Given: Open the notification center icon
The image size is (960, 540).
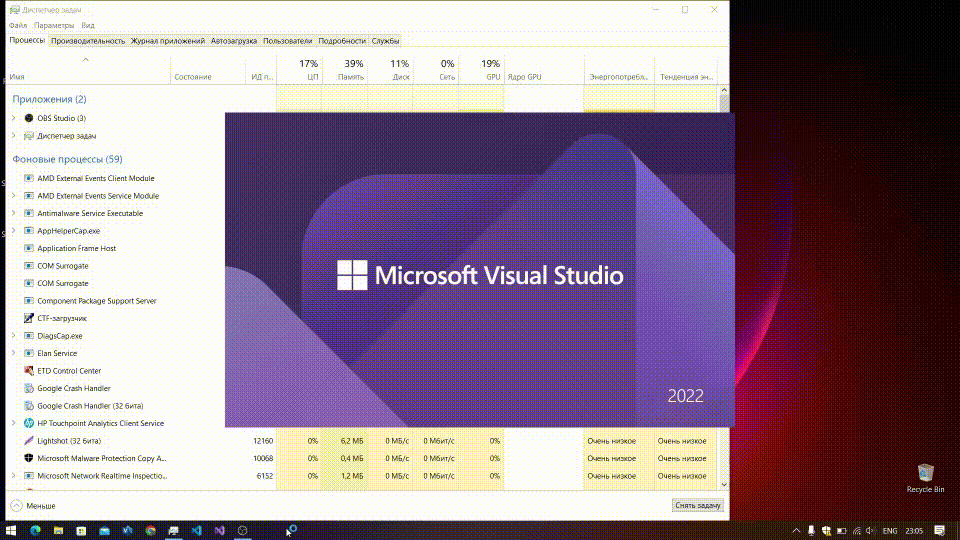Looking at the screenshot, I should pyautogui.click(x=940, y=531).
